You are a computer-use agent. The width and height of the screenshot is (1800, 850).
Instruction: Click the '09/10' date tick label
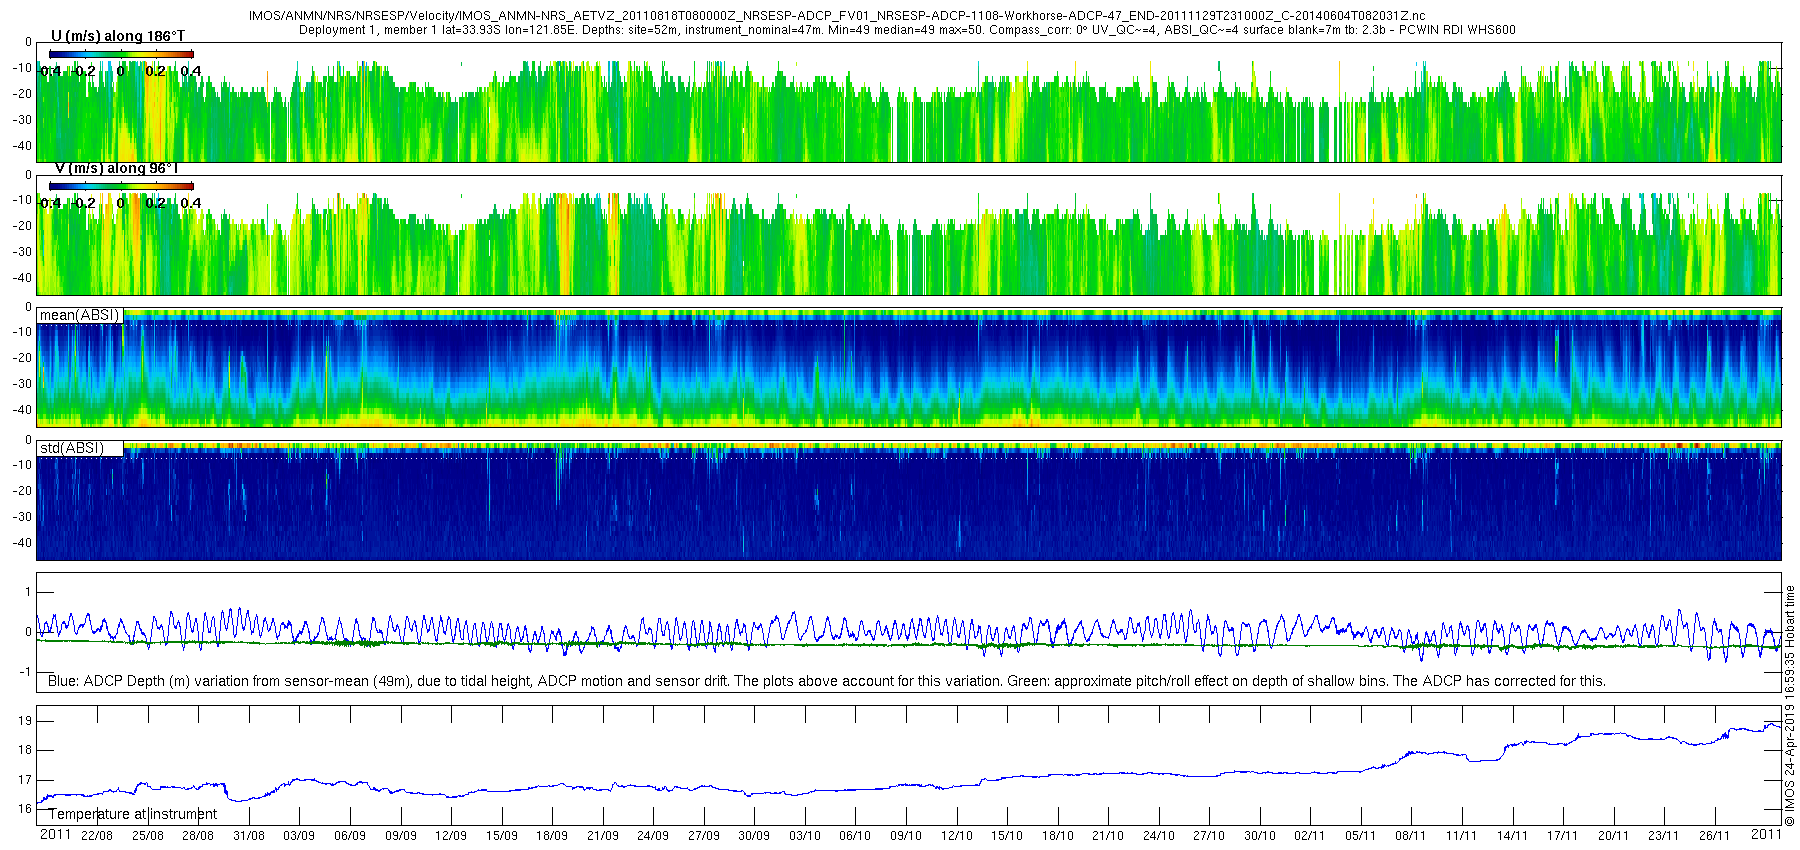coord(906,836)
